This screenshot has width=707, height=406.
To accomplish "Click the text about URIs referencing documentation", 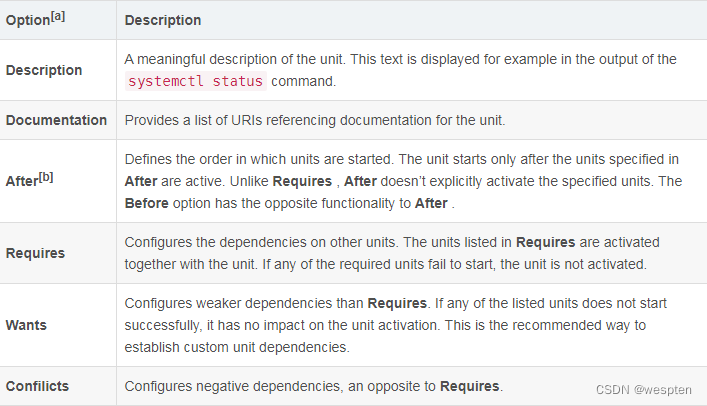I will point(315,120).
